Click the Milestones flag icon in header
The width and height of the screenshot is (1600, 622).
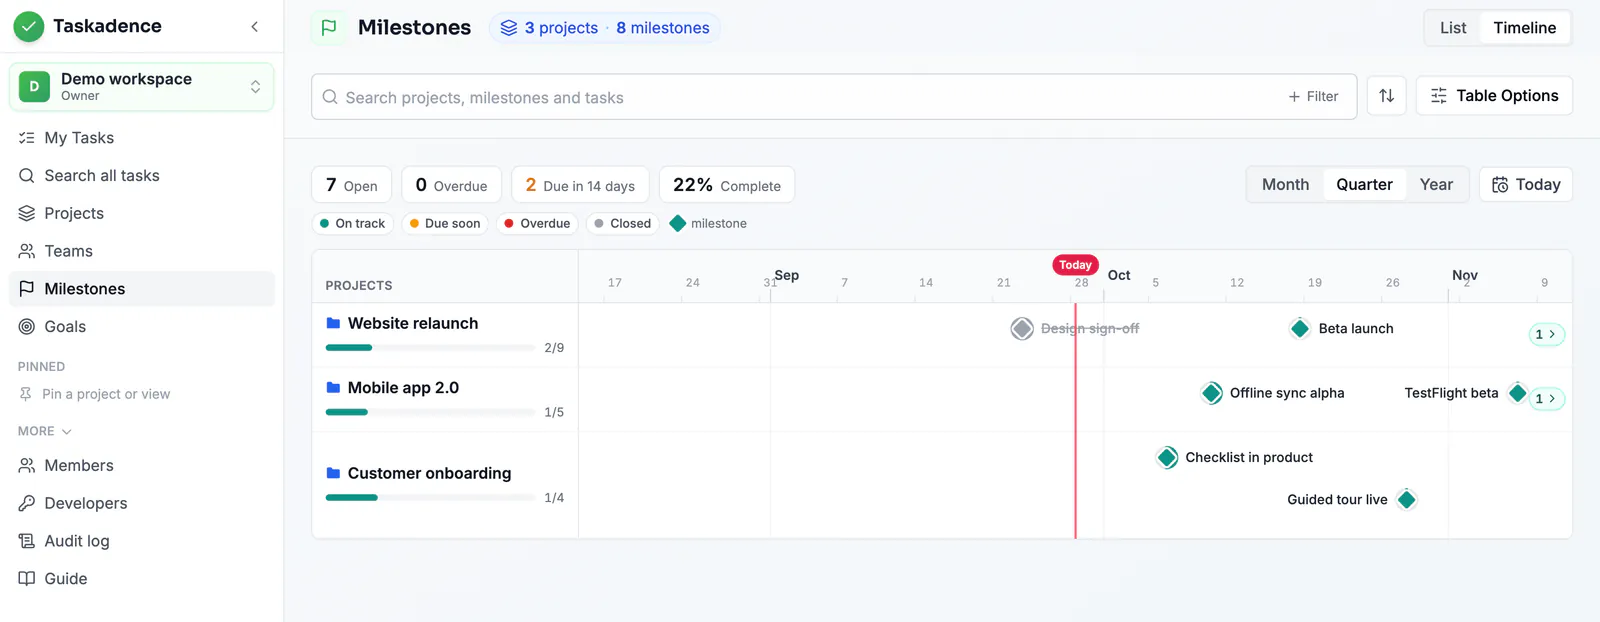[x=329, y=28]
